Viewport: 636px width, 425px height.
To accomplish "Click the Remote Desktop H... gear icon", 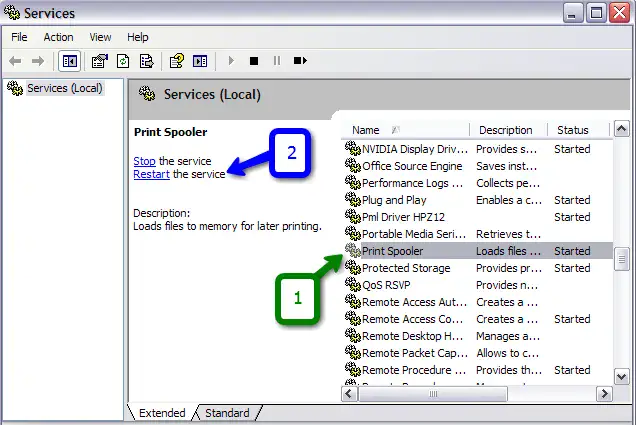I will pyautogui.click(x=353, y=336).
